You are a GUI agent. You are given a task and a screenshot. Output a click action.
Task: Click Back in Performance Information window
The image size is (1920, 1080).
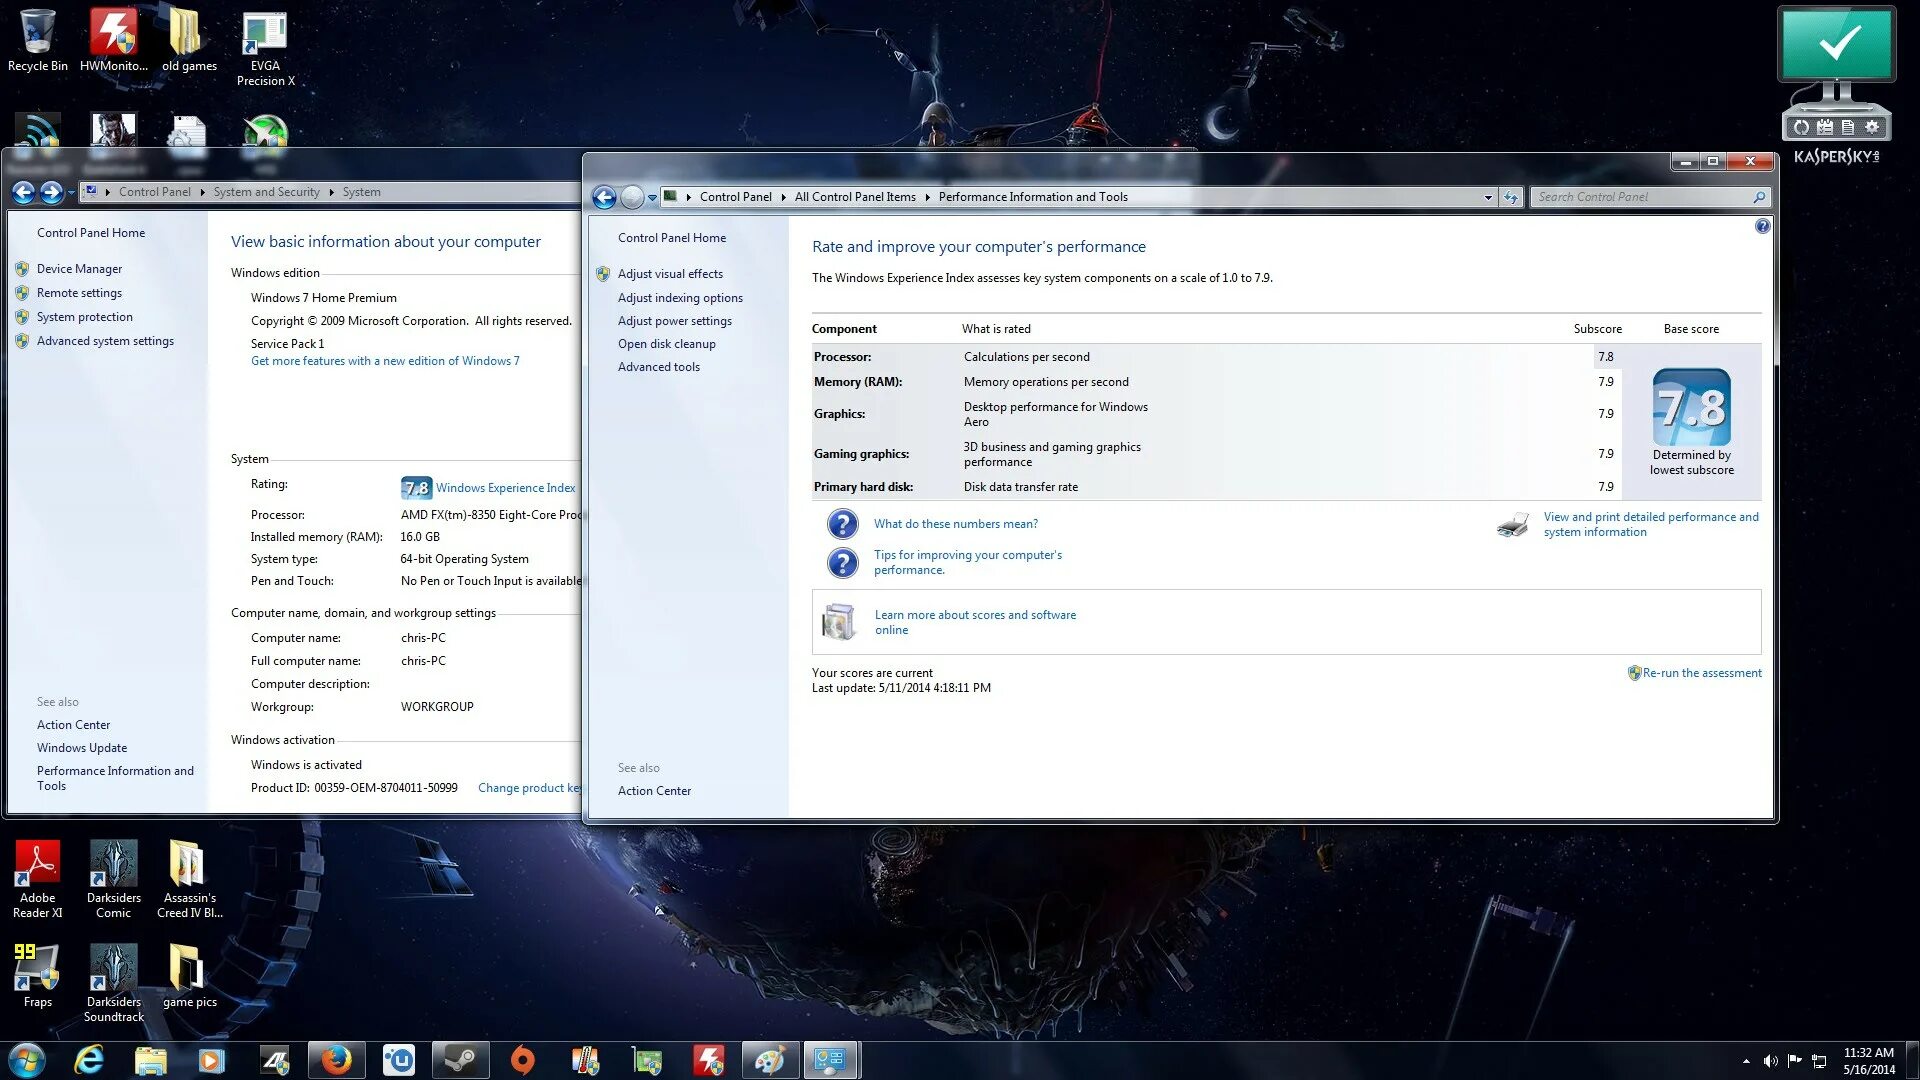click(x=604, y=197)
